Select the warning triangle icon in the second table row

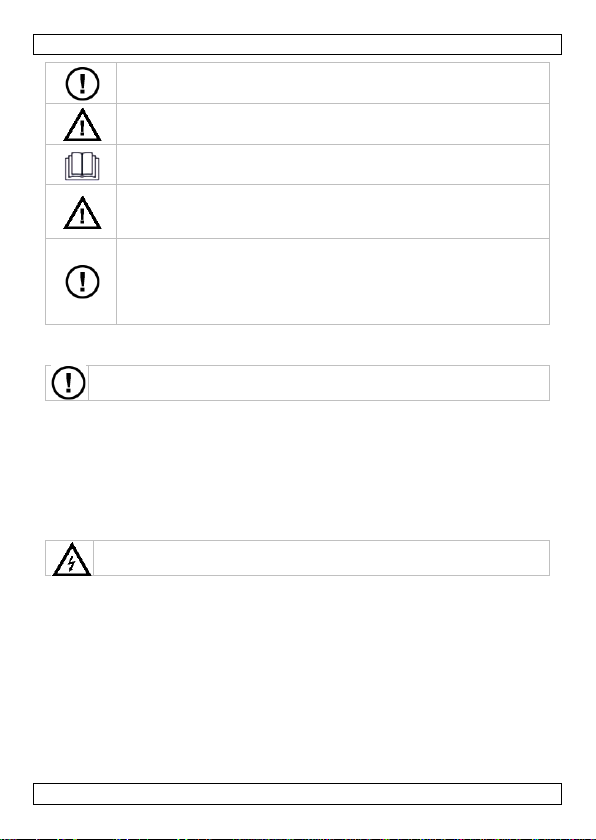[x=82, y=125]
